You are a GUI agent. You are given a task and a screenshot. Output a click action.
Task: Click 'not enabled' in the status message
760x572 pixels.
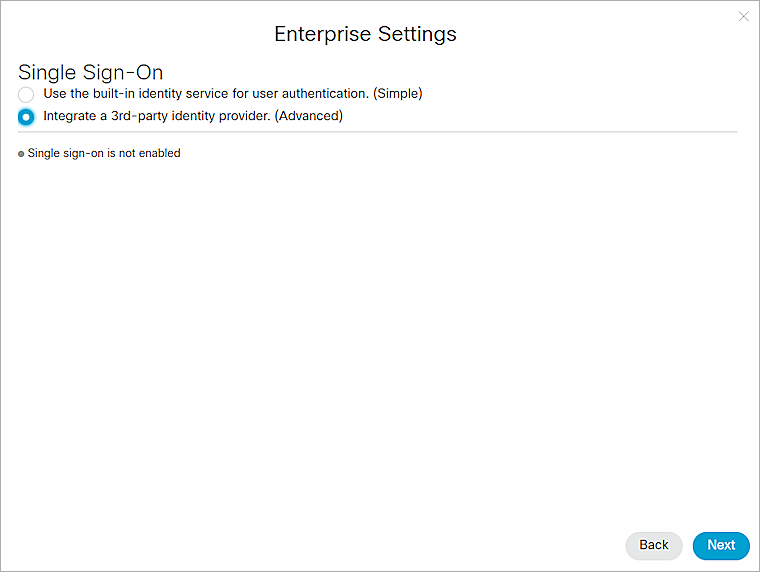point(152,154)
